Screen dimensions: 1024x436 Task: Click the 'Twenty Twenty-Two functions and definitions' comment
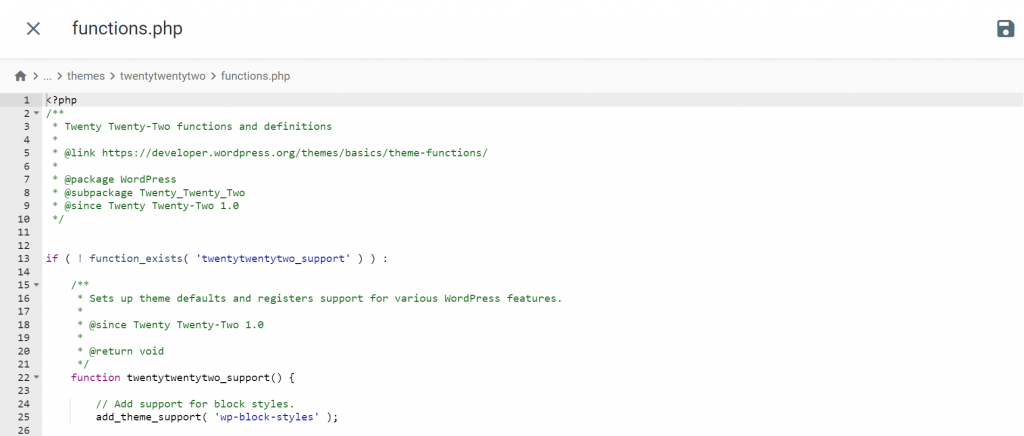click(x=198, y=127)
